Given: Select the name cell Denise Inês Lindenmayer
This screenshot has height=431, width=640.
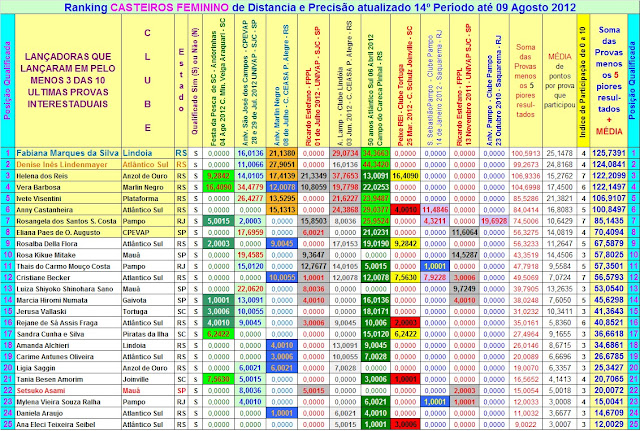Looking at the screenshot, I should coord(68,164).
